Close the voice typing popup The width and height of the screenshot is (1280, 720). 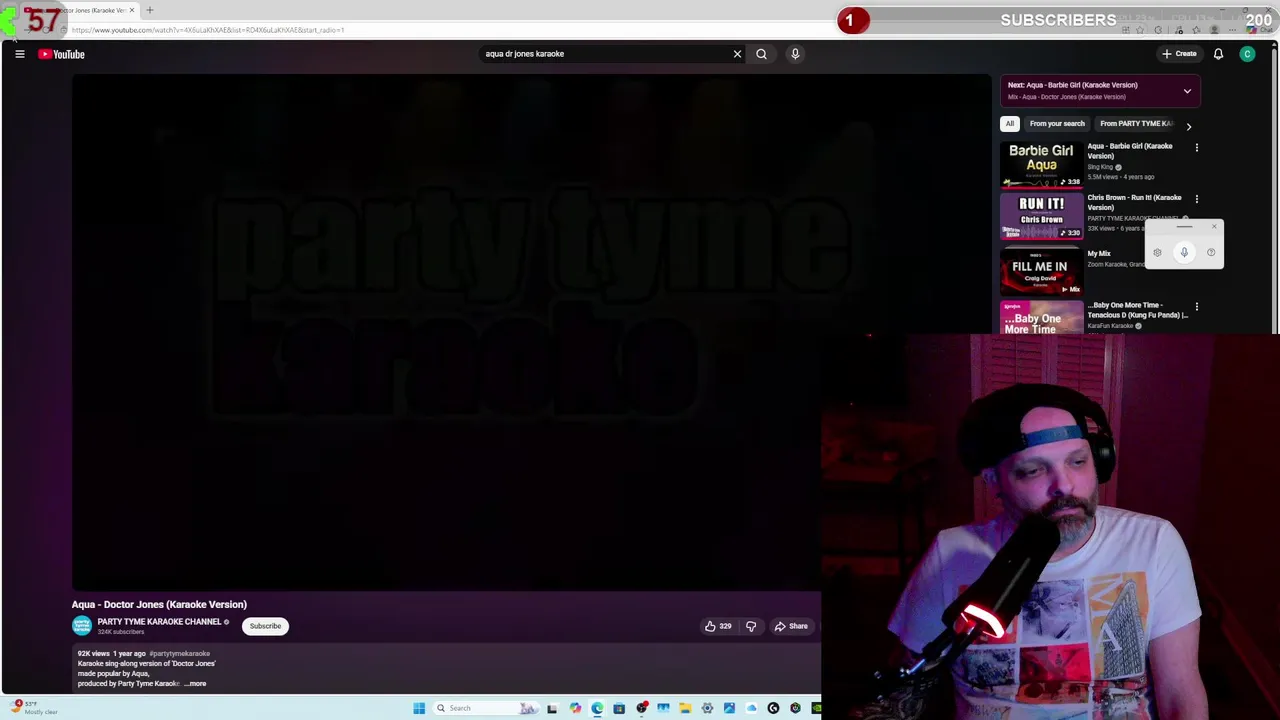[1214, 226]
